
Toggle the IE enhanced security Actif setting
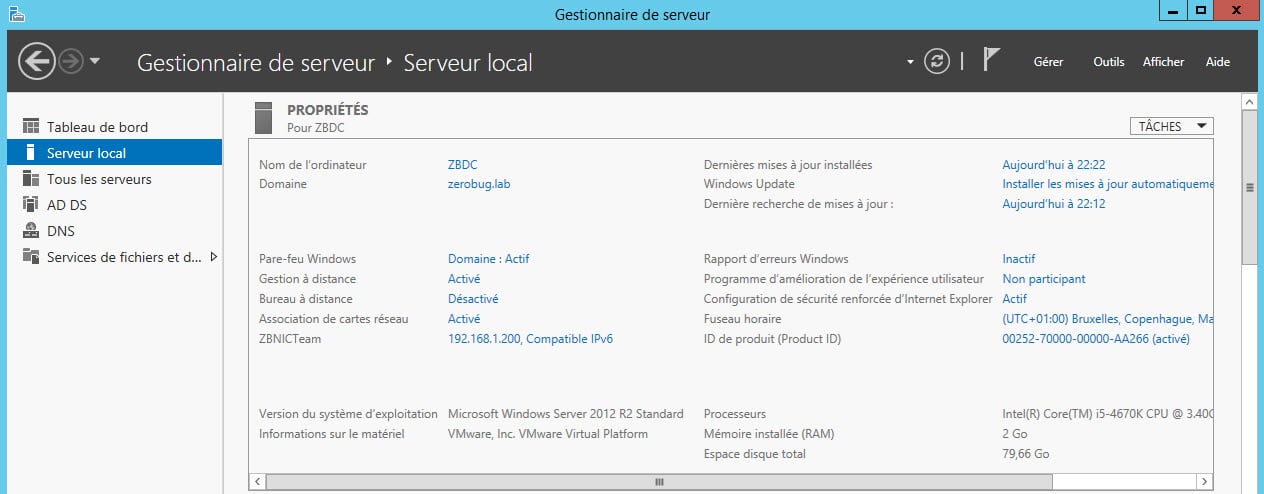click(1014, 299)
